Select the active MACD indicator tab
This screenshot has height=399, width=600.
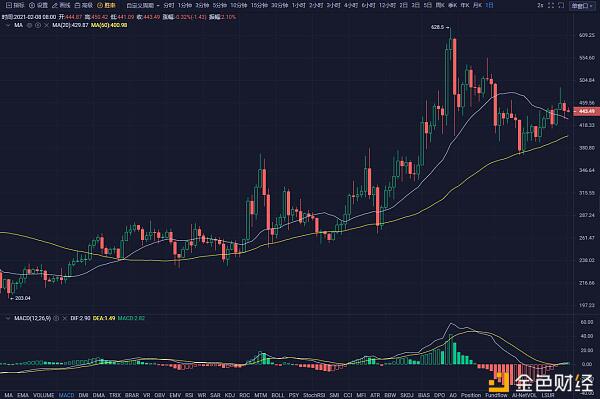(66, 395)
